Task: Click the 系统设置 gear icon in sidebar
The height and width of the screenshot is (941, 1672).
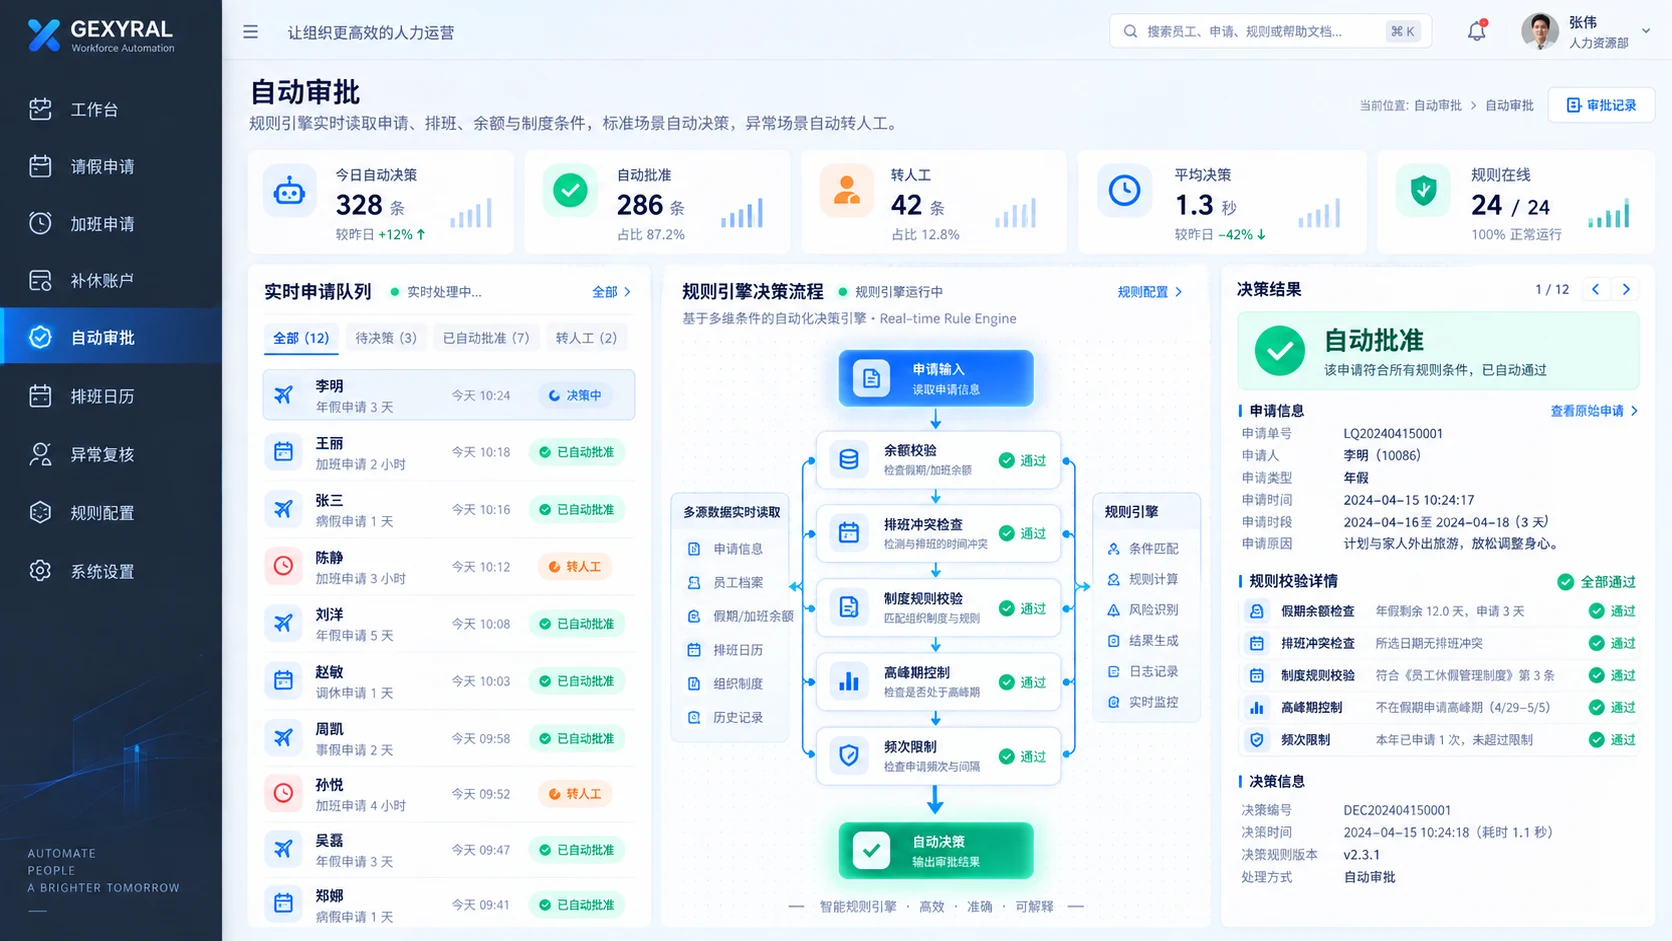Action: [x=40, y=571]
